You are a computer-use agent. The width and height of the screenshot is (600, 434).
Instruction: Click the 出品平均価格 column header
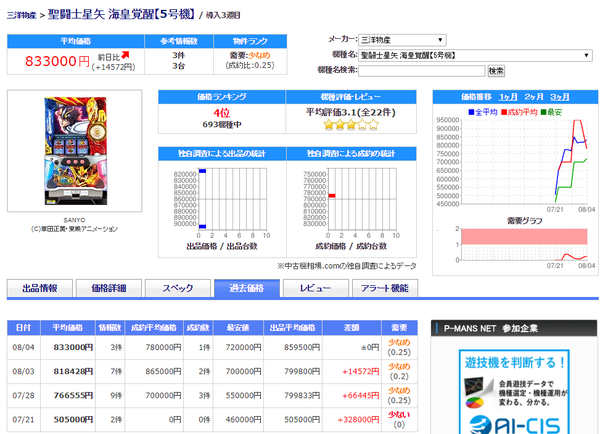pyautogui.click(x=293, y=328)
